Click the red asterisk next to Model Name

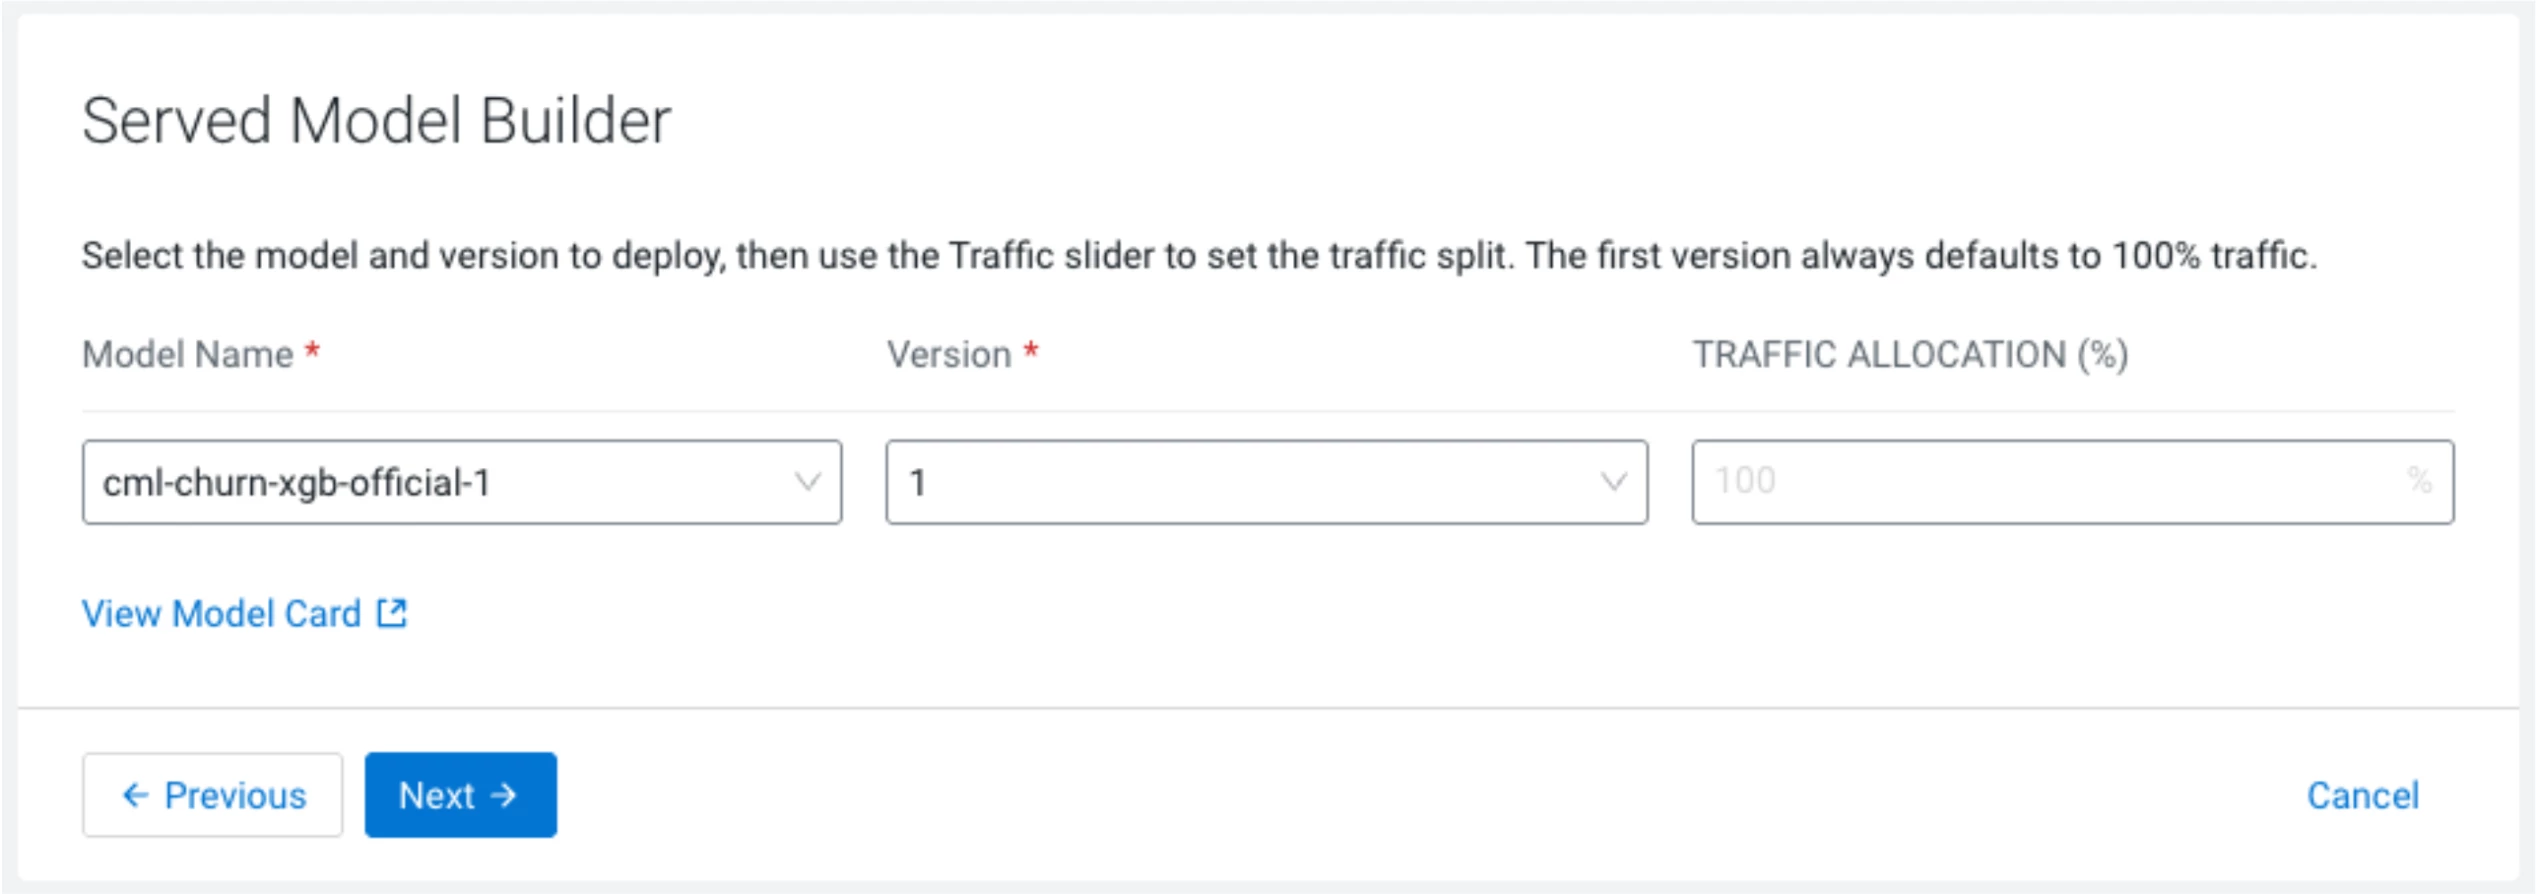click(x=312, y=350)
